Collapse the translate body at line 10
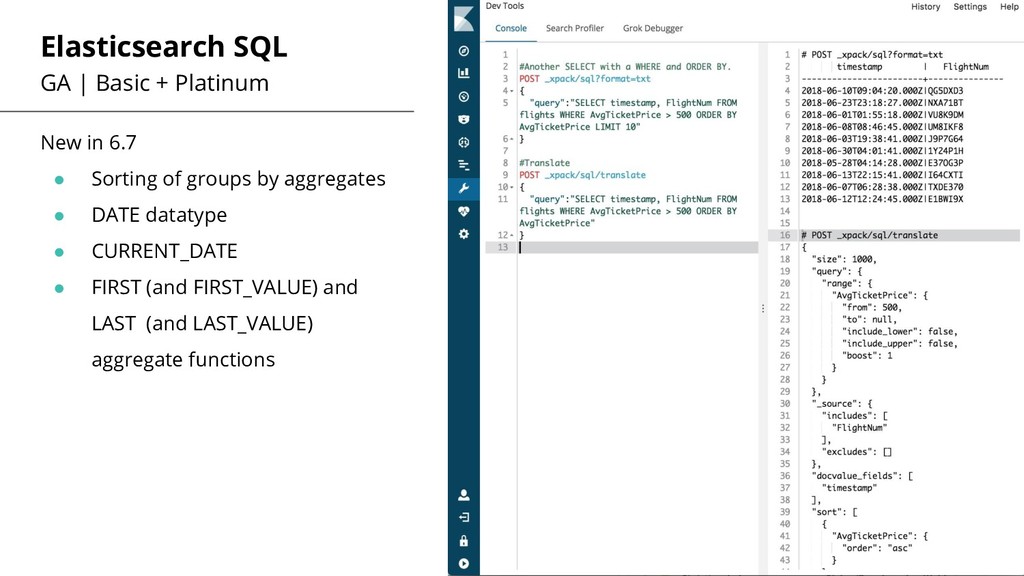This screenshot has width=1024, height=576. click(x=512, y=187)
